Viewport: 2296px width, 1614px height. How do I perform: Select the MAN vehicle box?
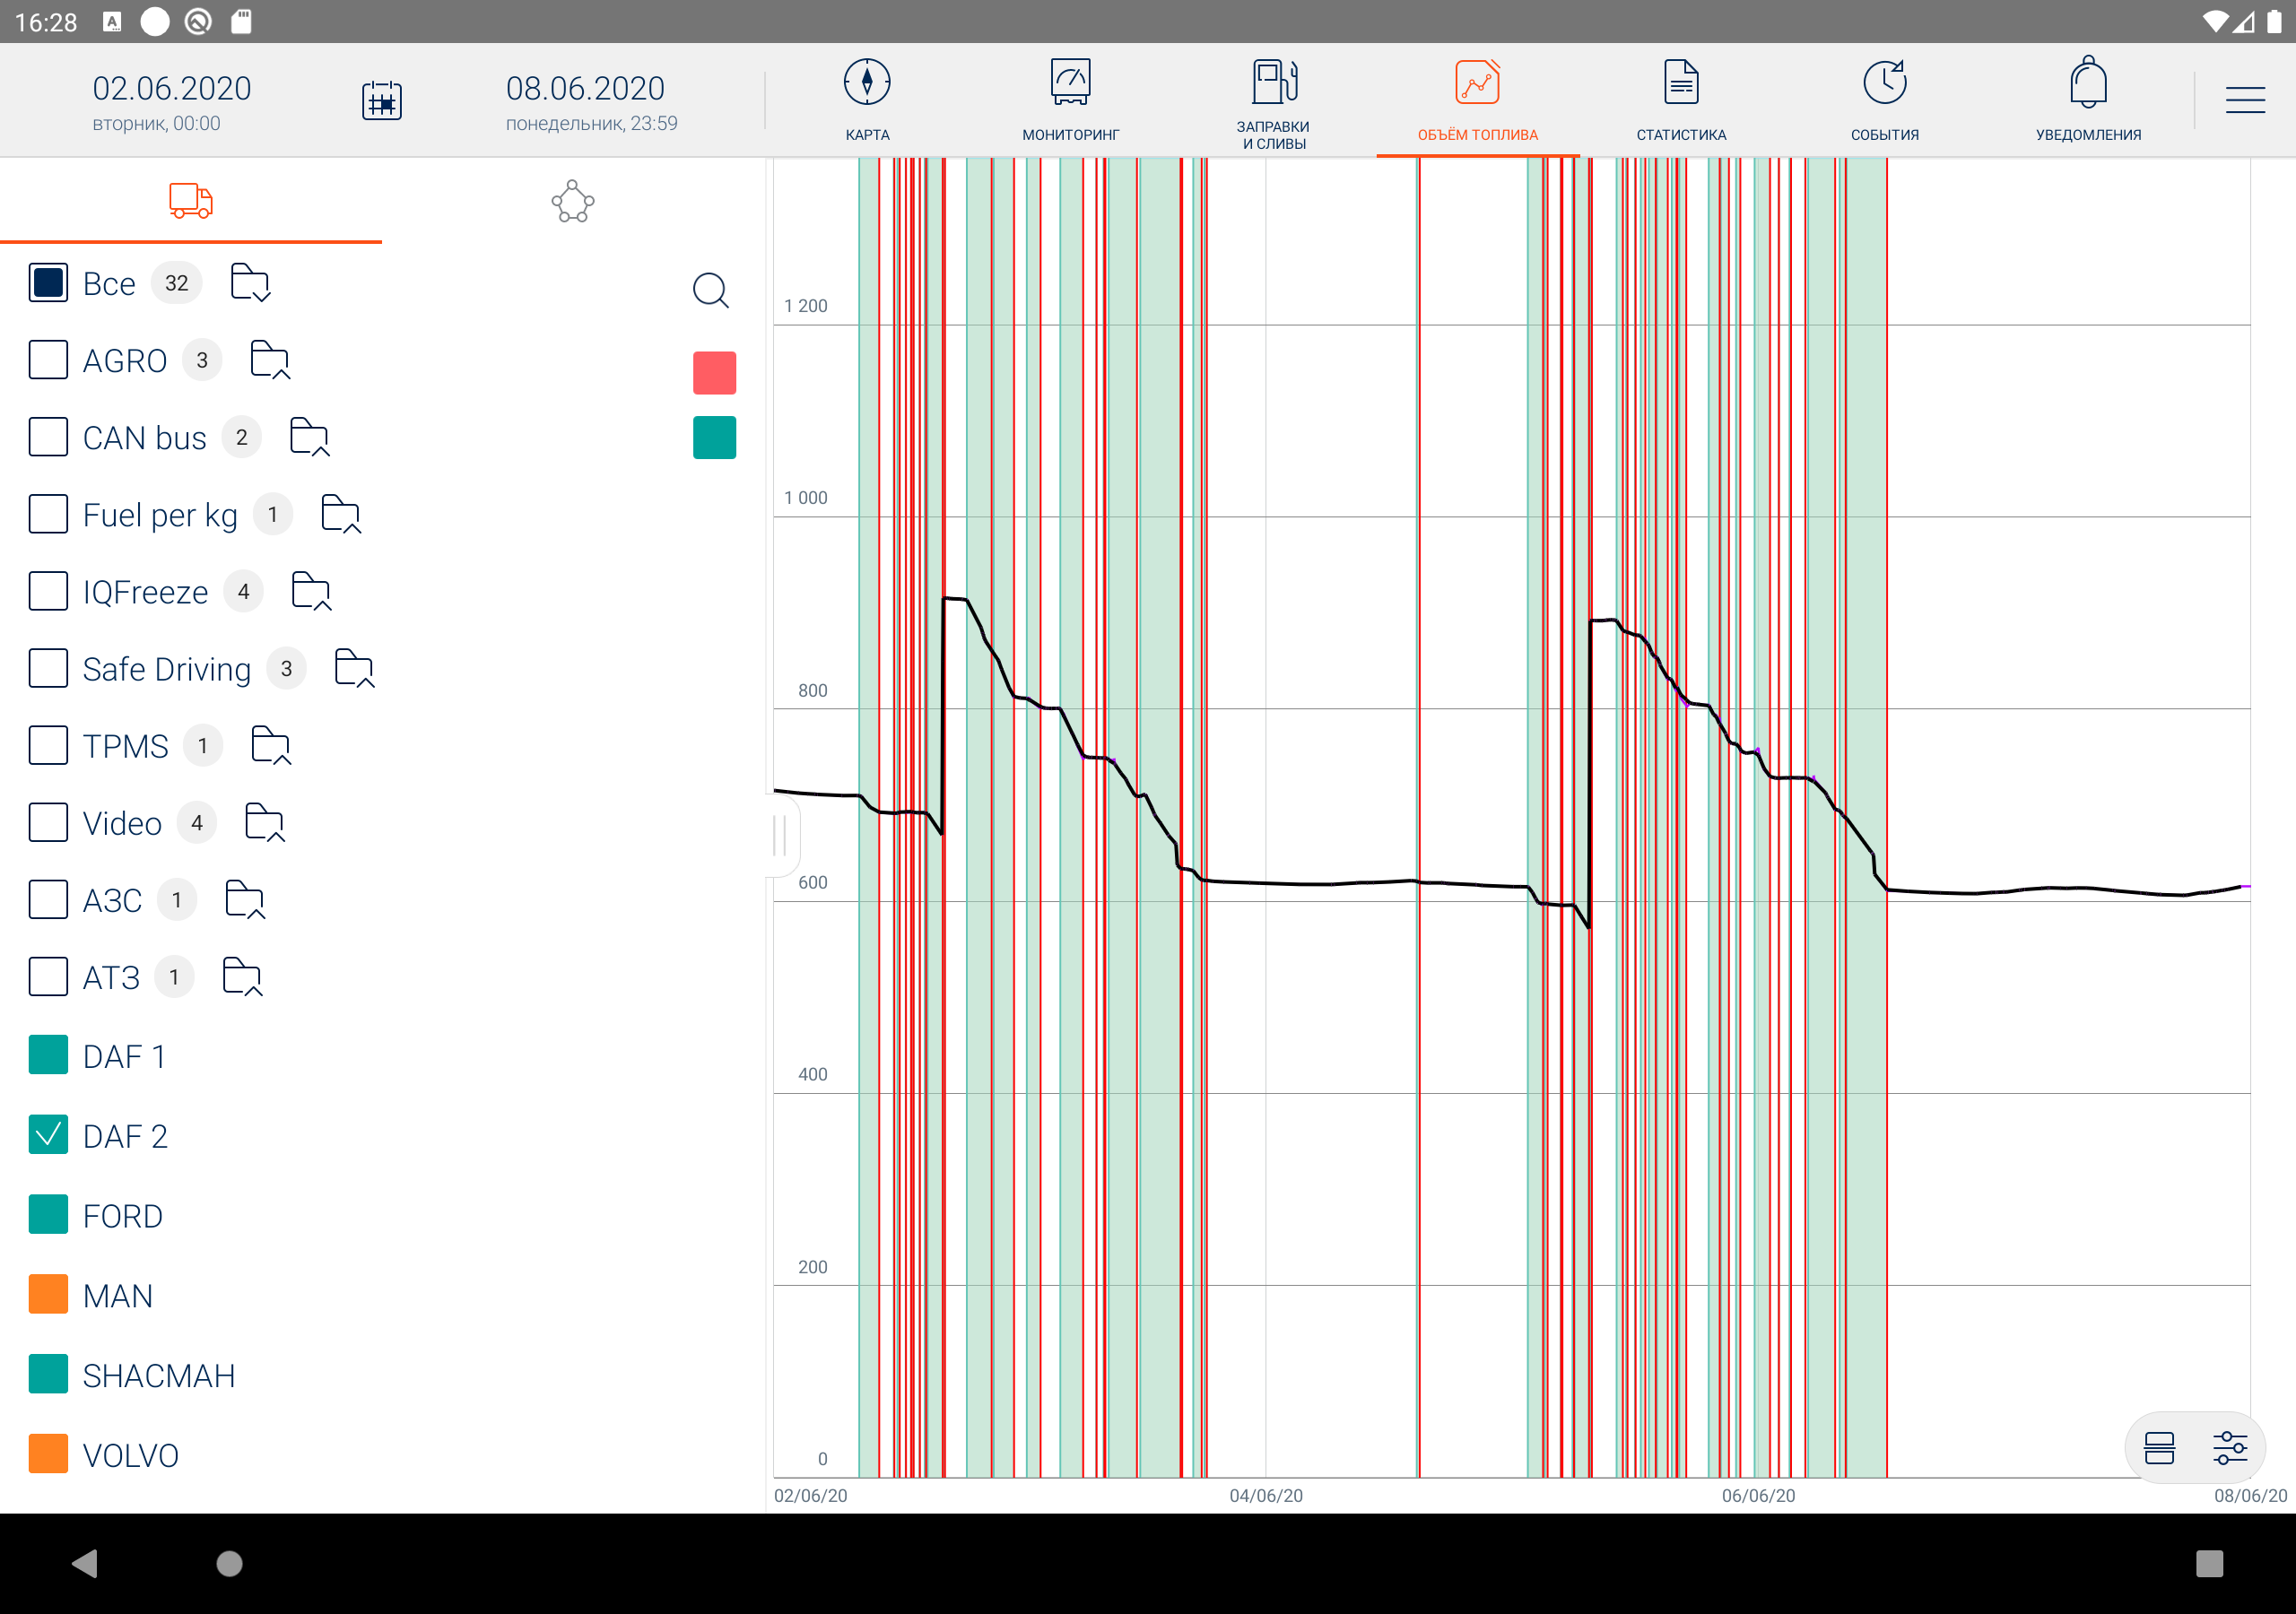(48, 1294)
